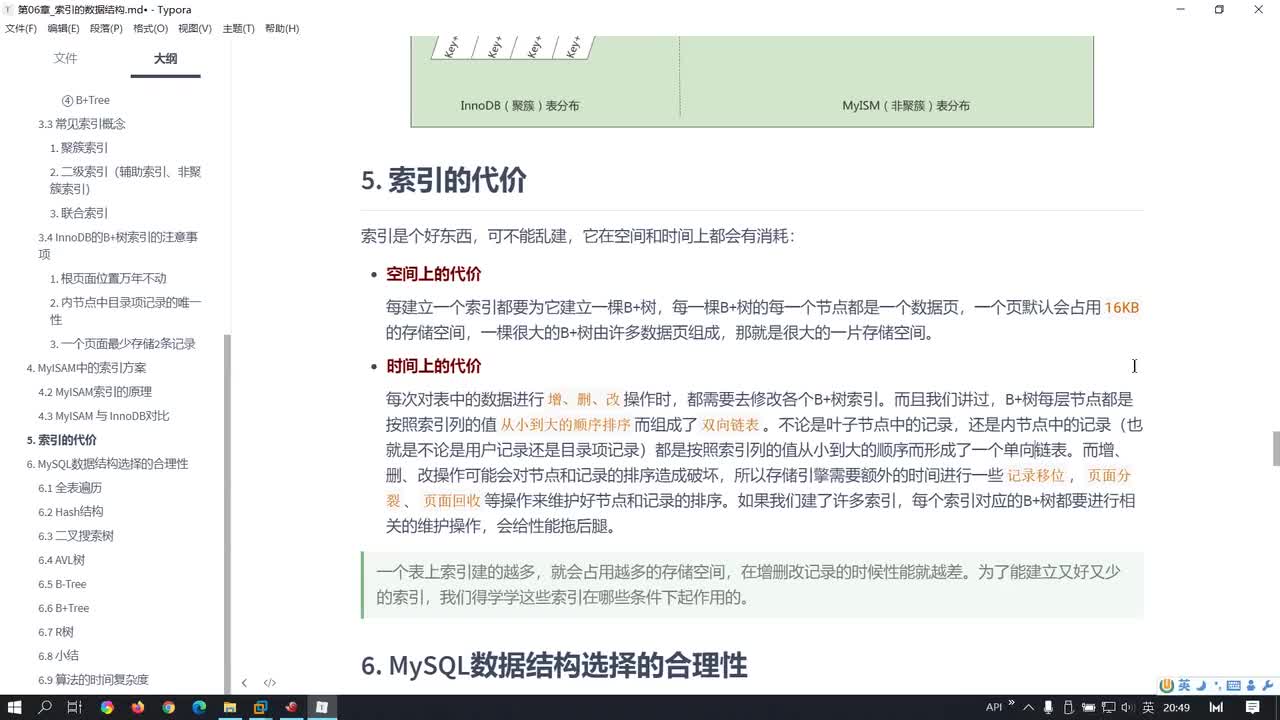This screenshot has width=1280, height=720.
Task: Open the 视图(V) menu
Action: pos(195,28)
